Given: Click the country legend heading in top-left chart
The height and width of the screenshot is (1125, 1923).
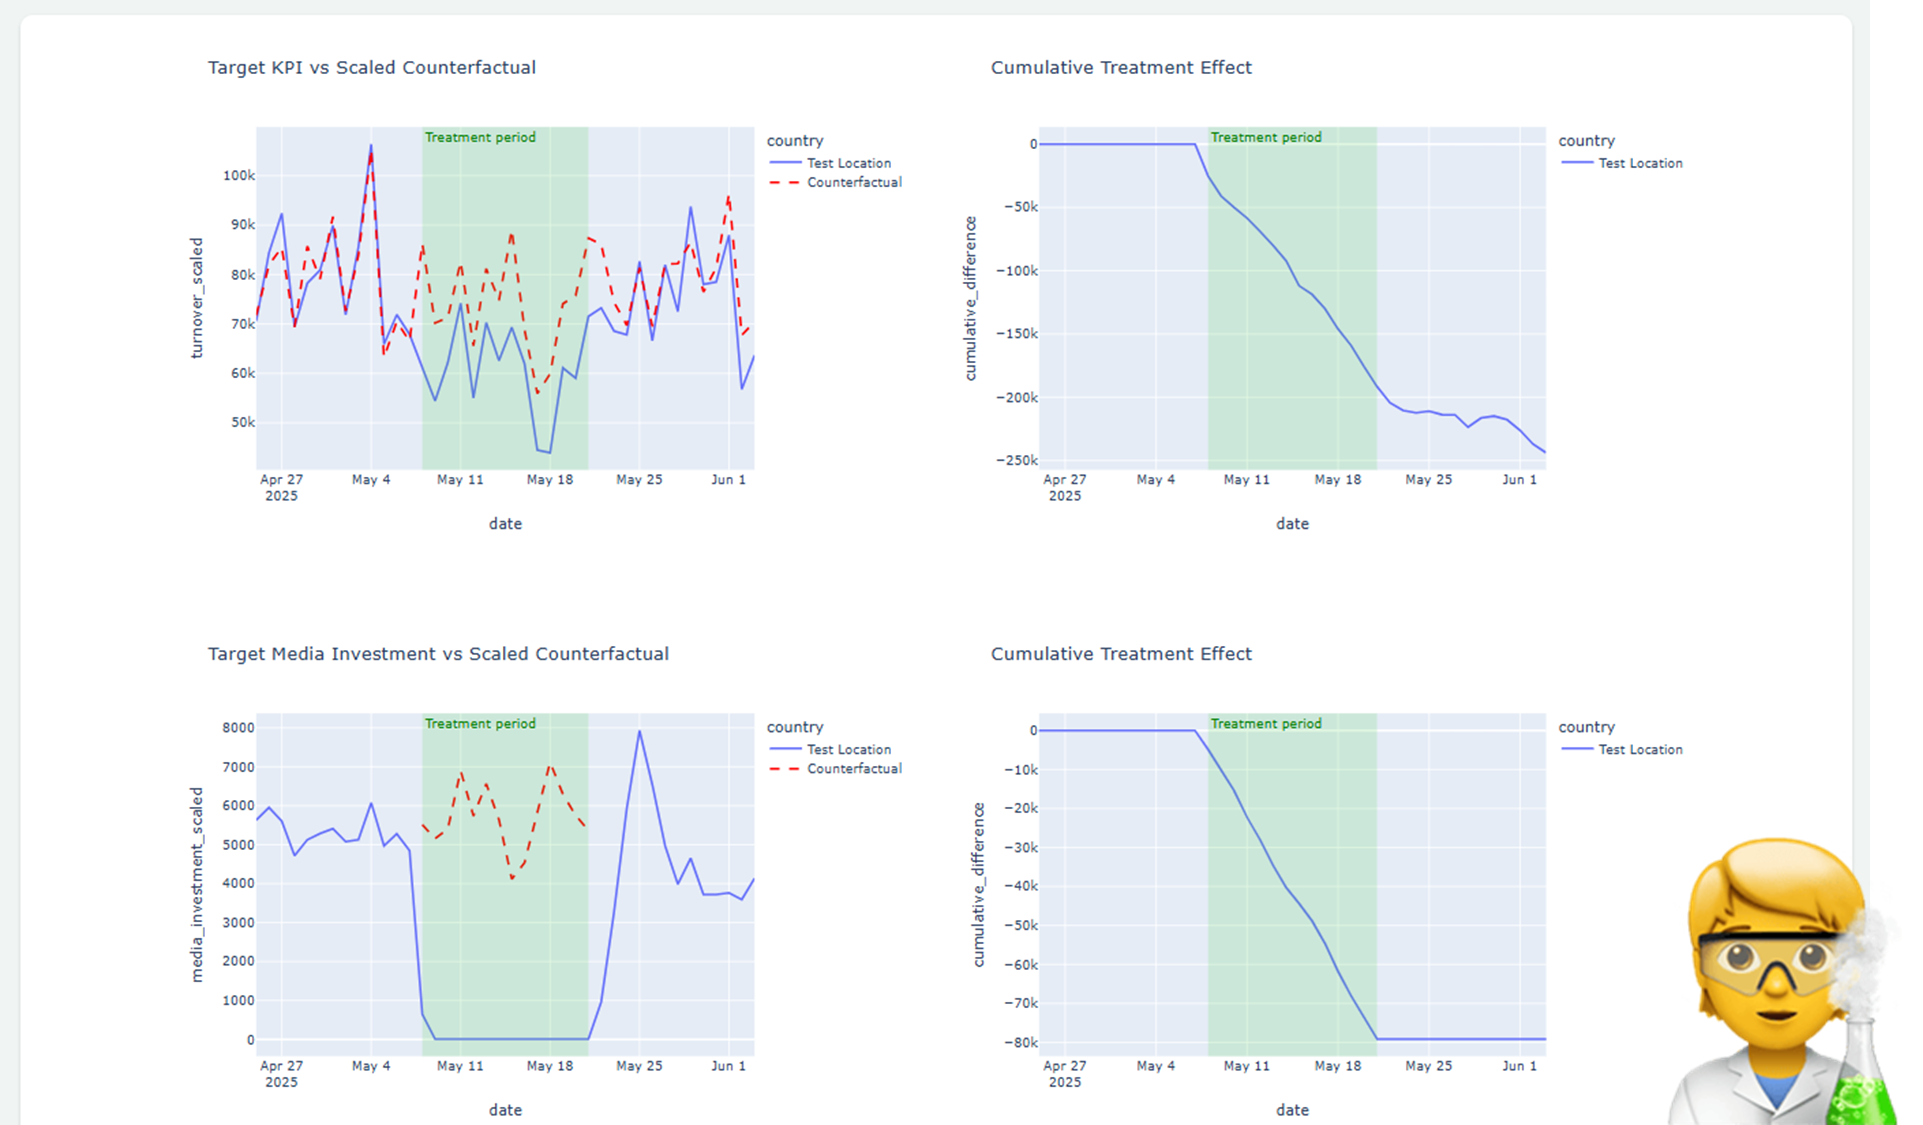Looking at the screenshot, I should [795, 140].
